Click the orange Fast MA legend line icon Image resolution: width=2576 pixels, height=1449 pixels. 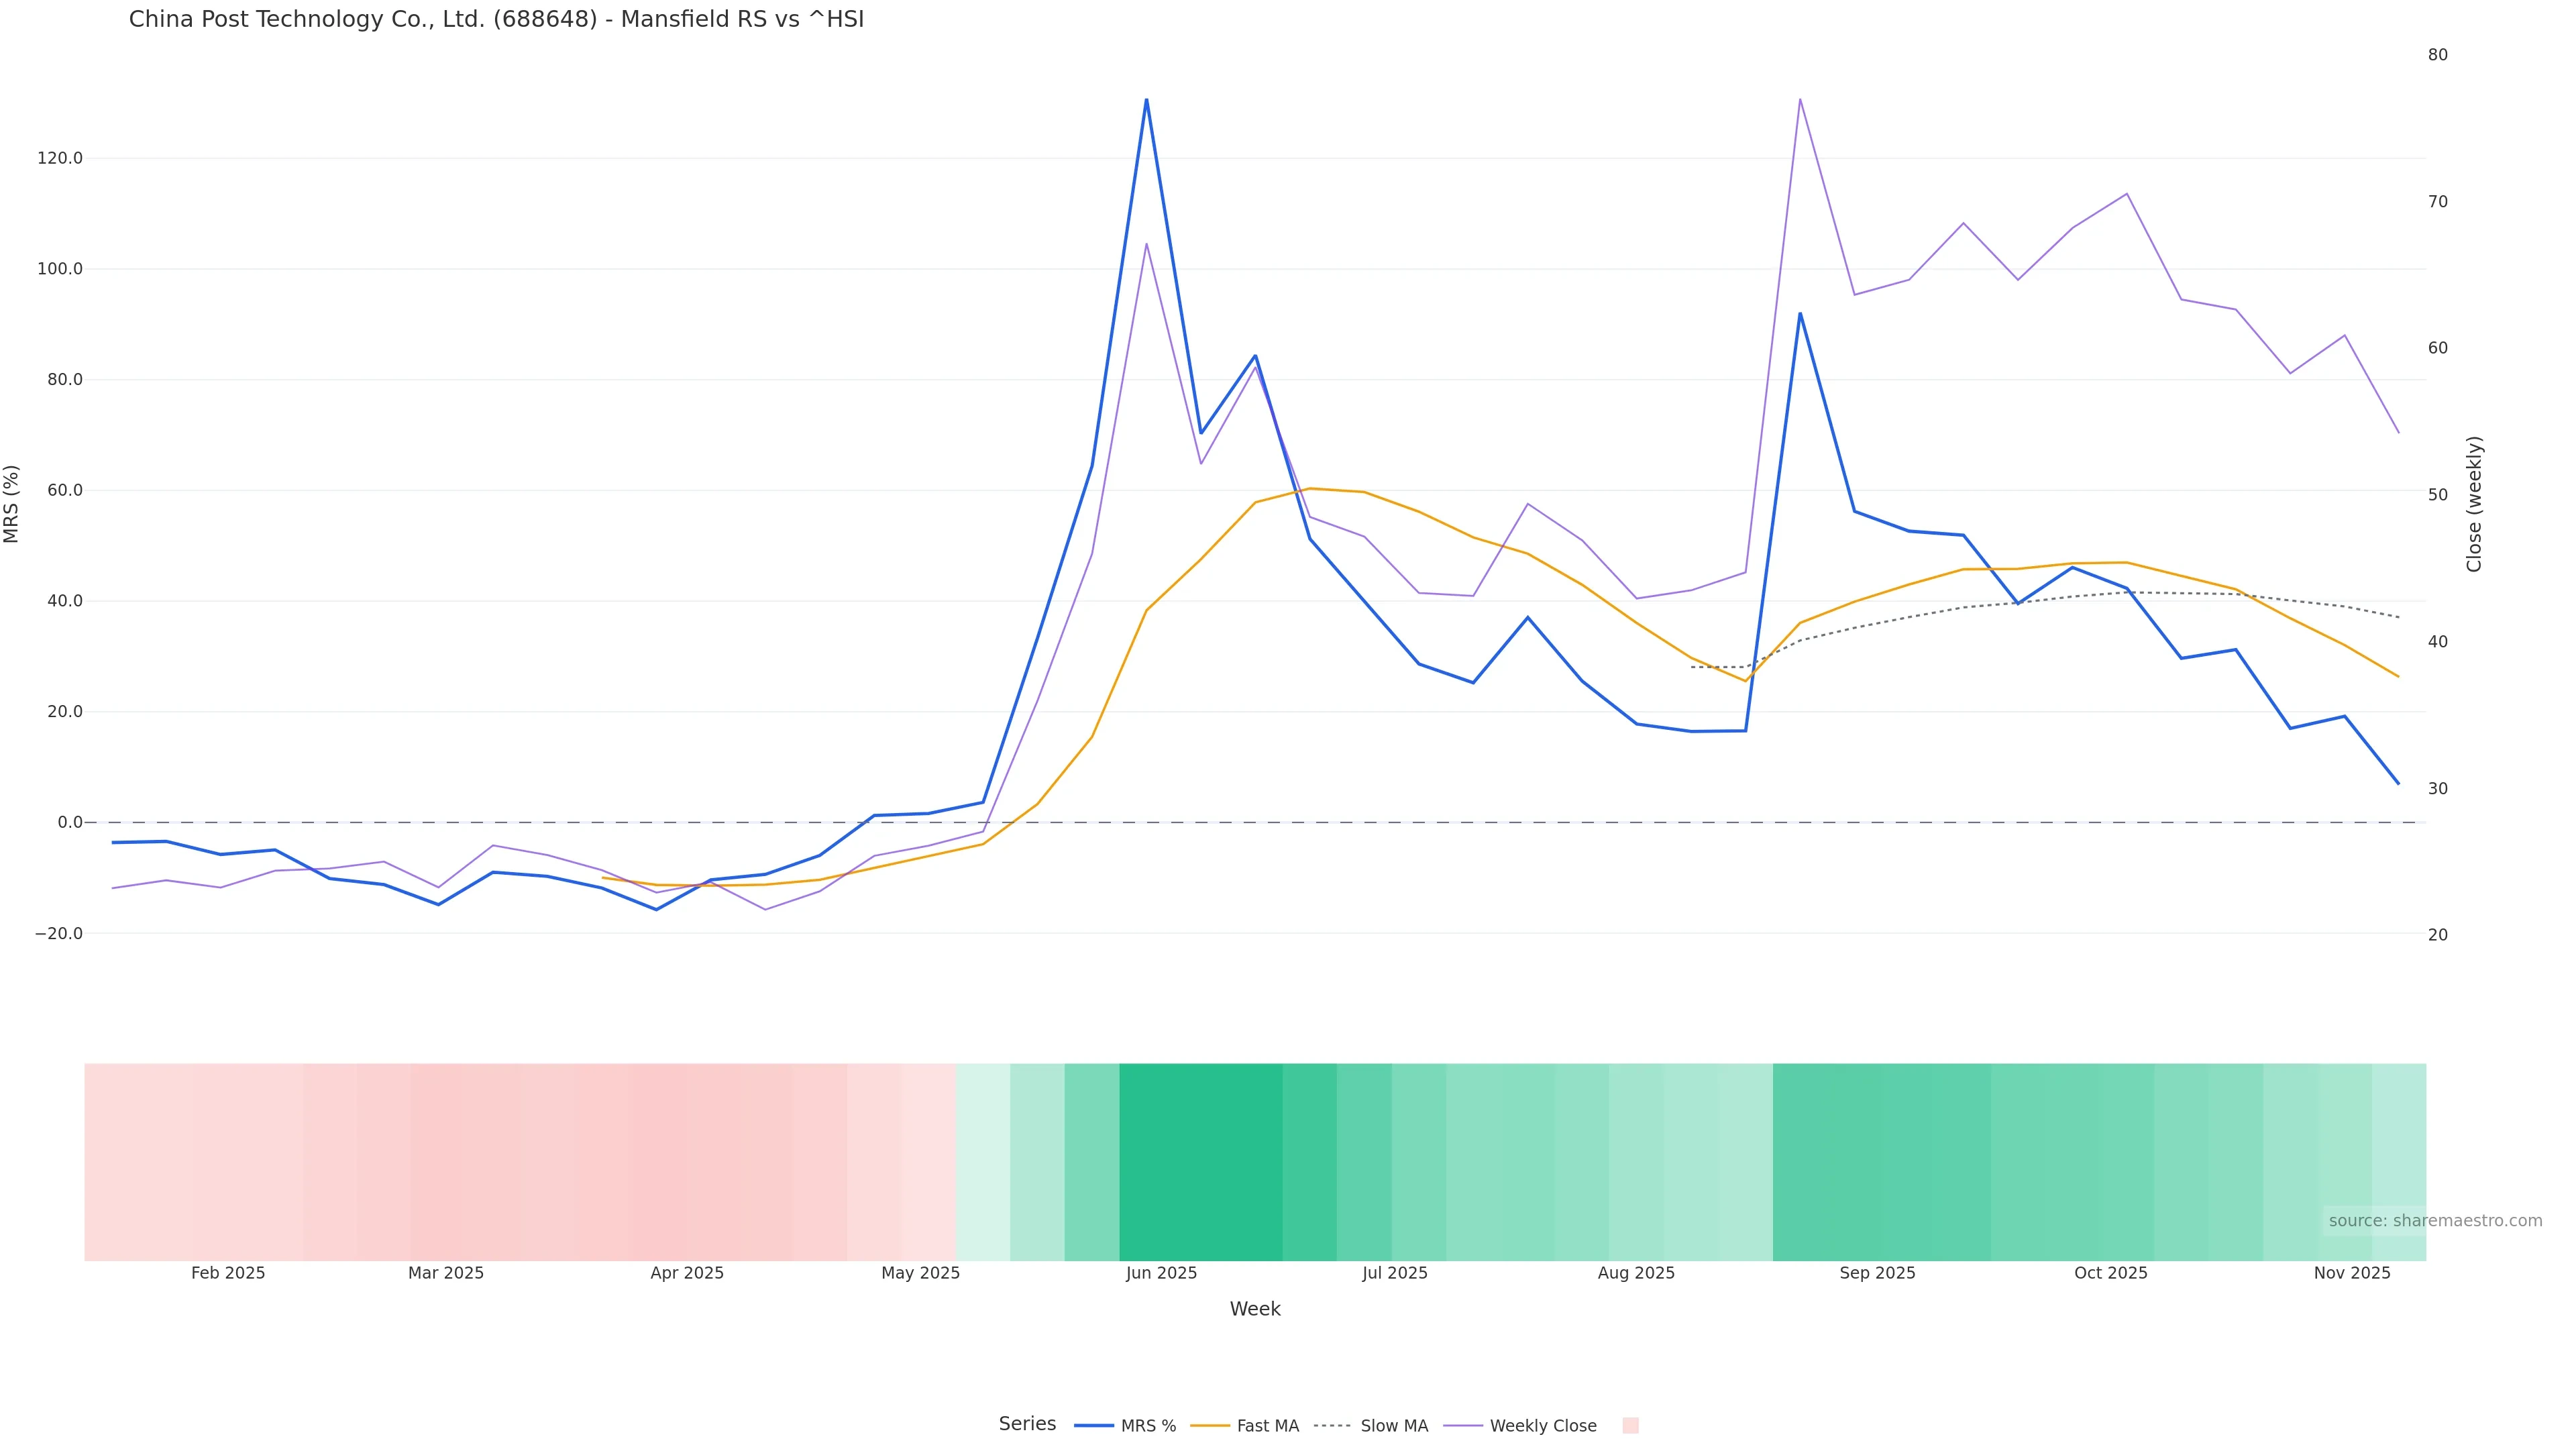[1210, 1426]
